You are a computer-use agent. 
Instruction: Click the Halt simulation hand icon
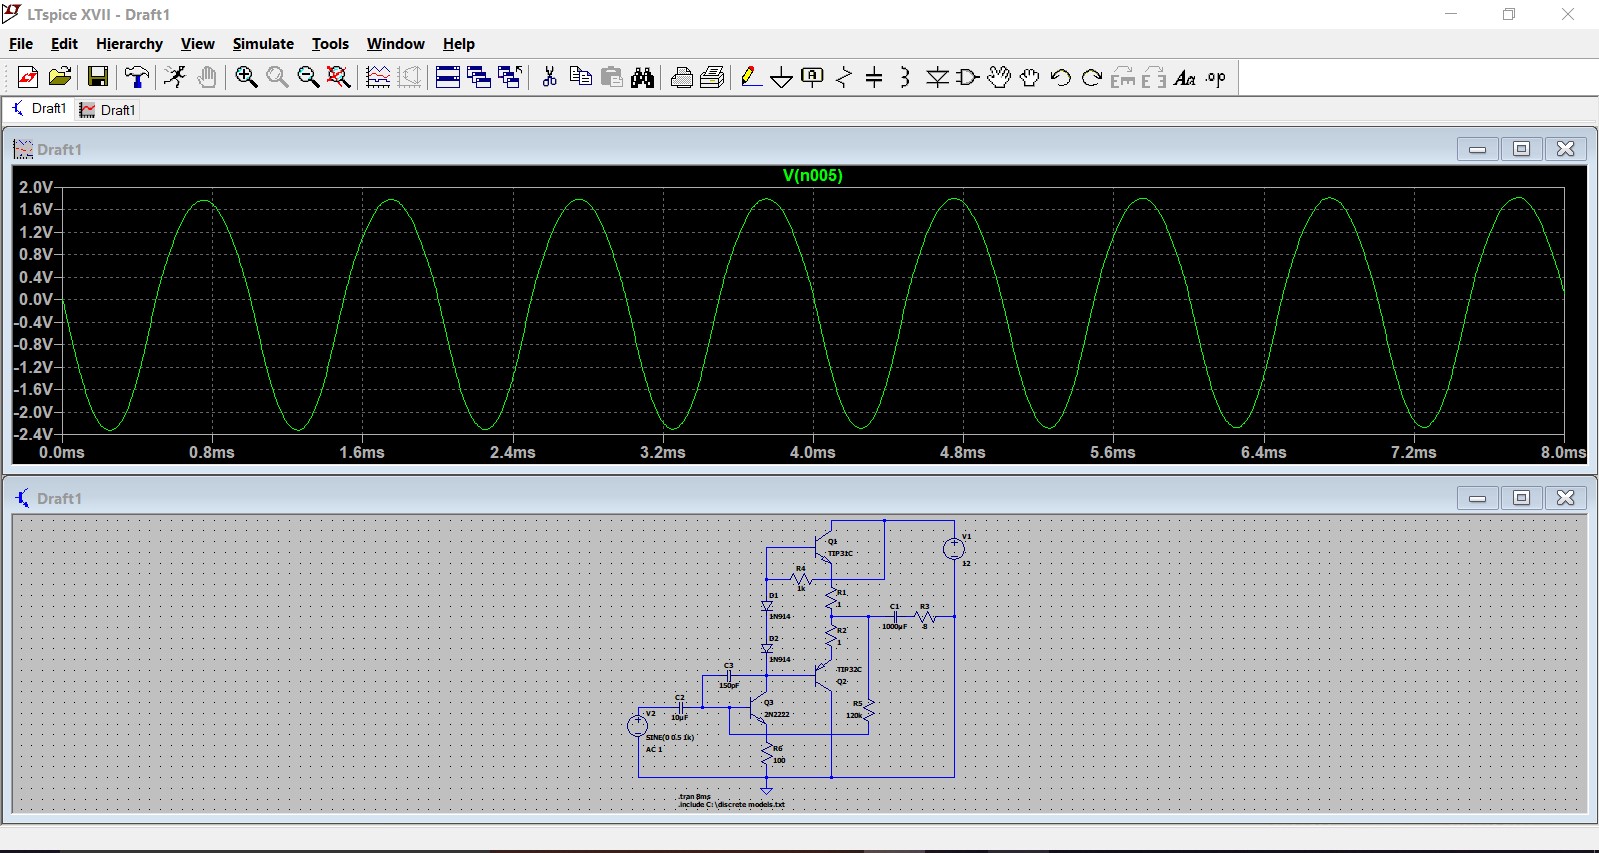(207, 77)
